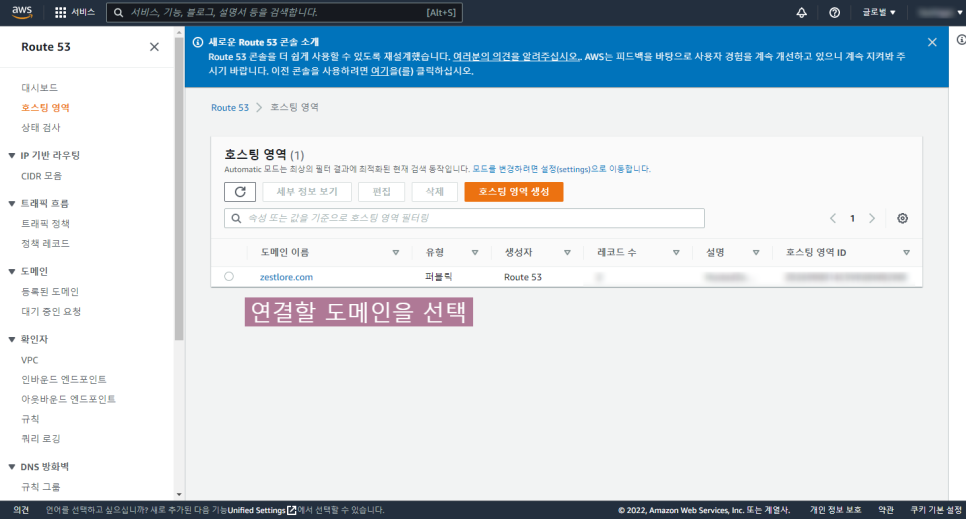Go to next page of hosted zones
Viewport: 966px width, 519px height.
click(872, 218)
